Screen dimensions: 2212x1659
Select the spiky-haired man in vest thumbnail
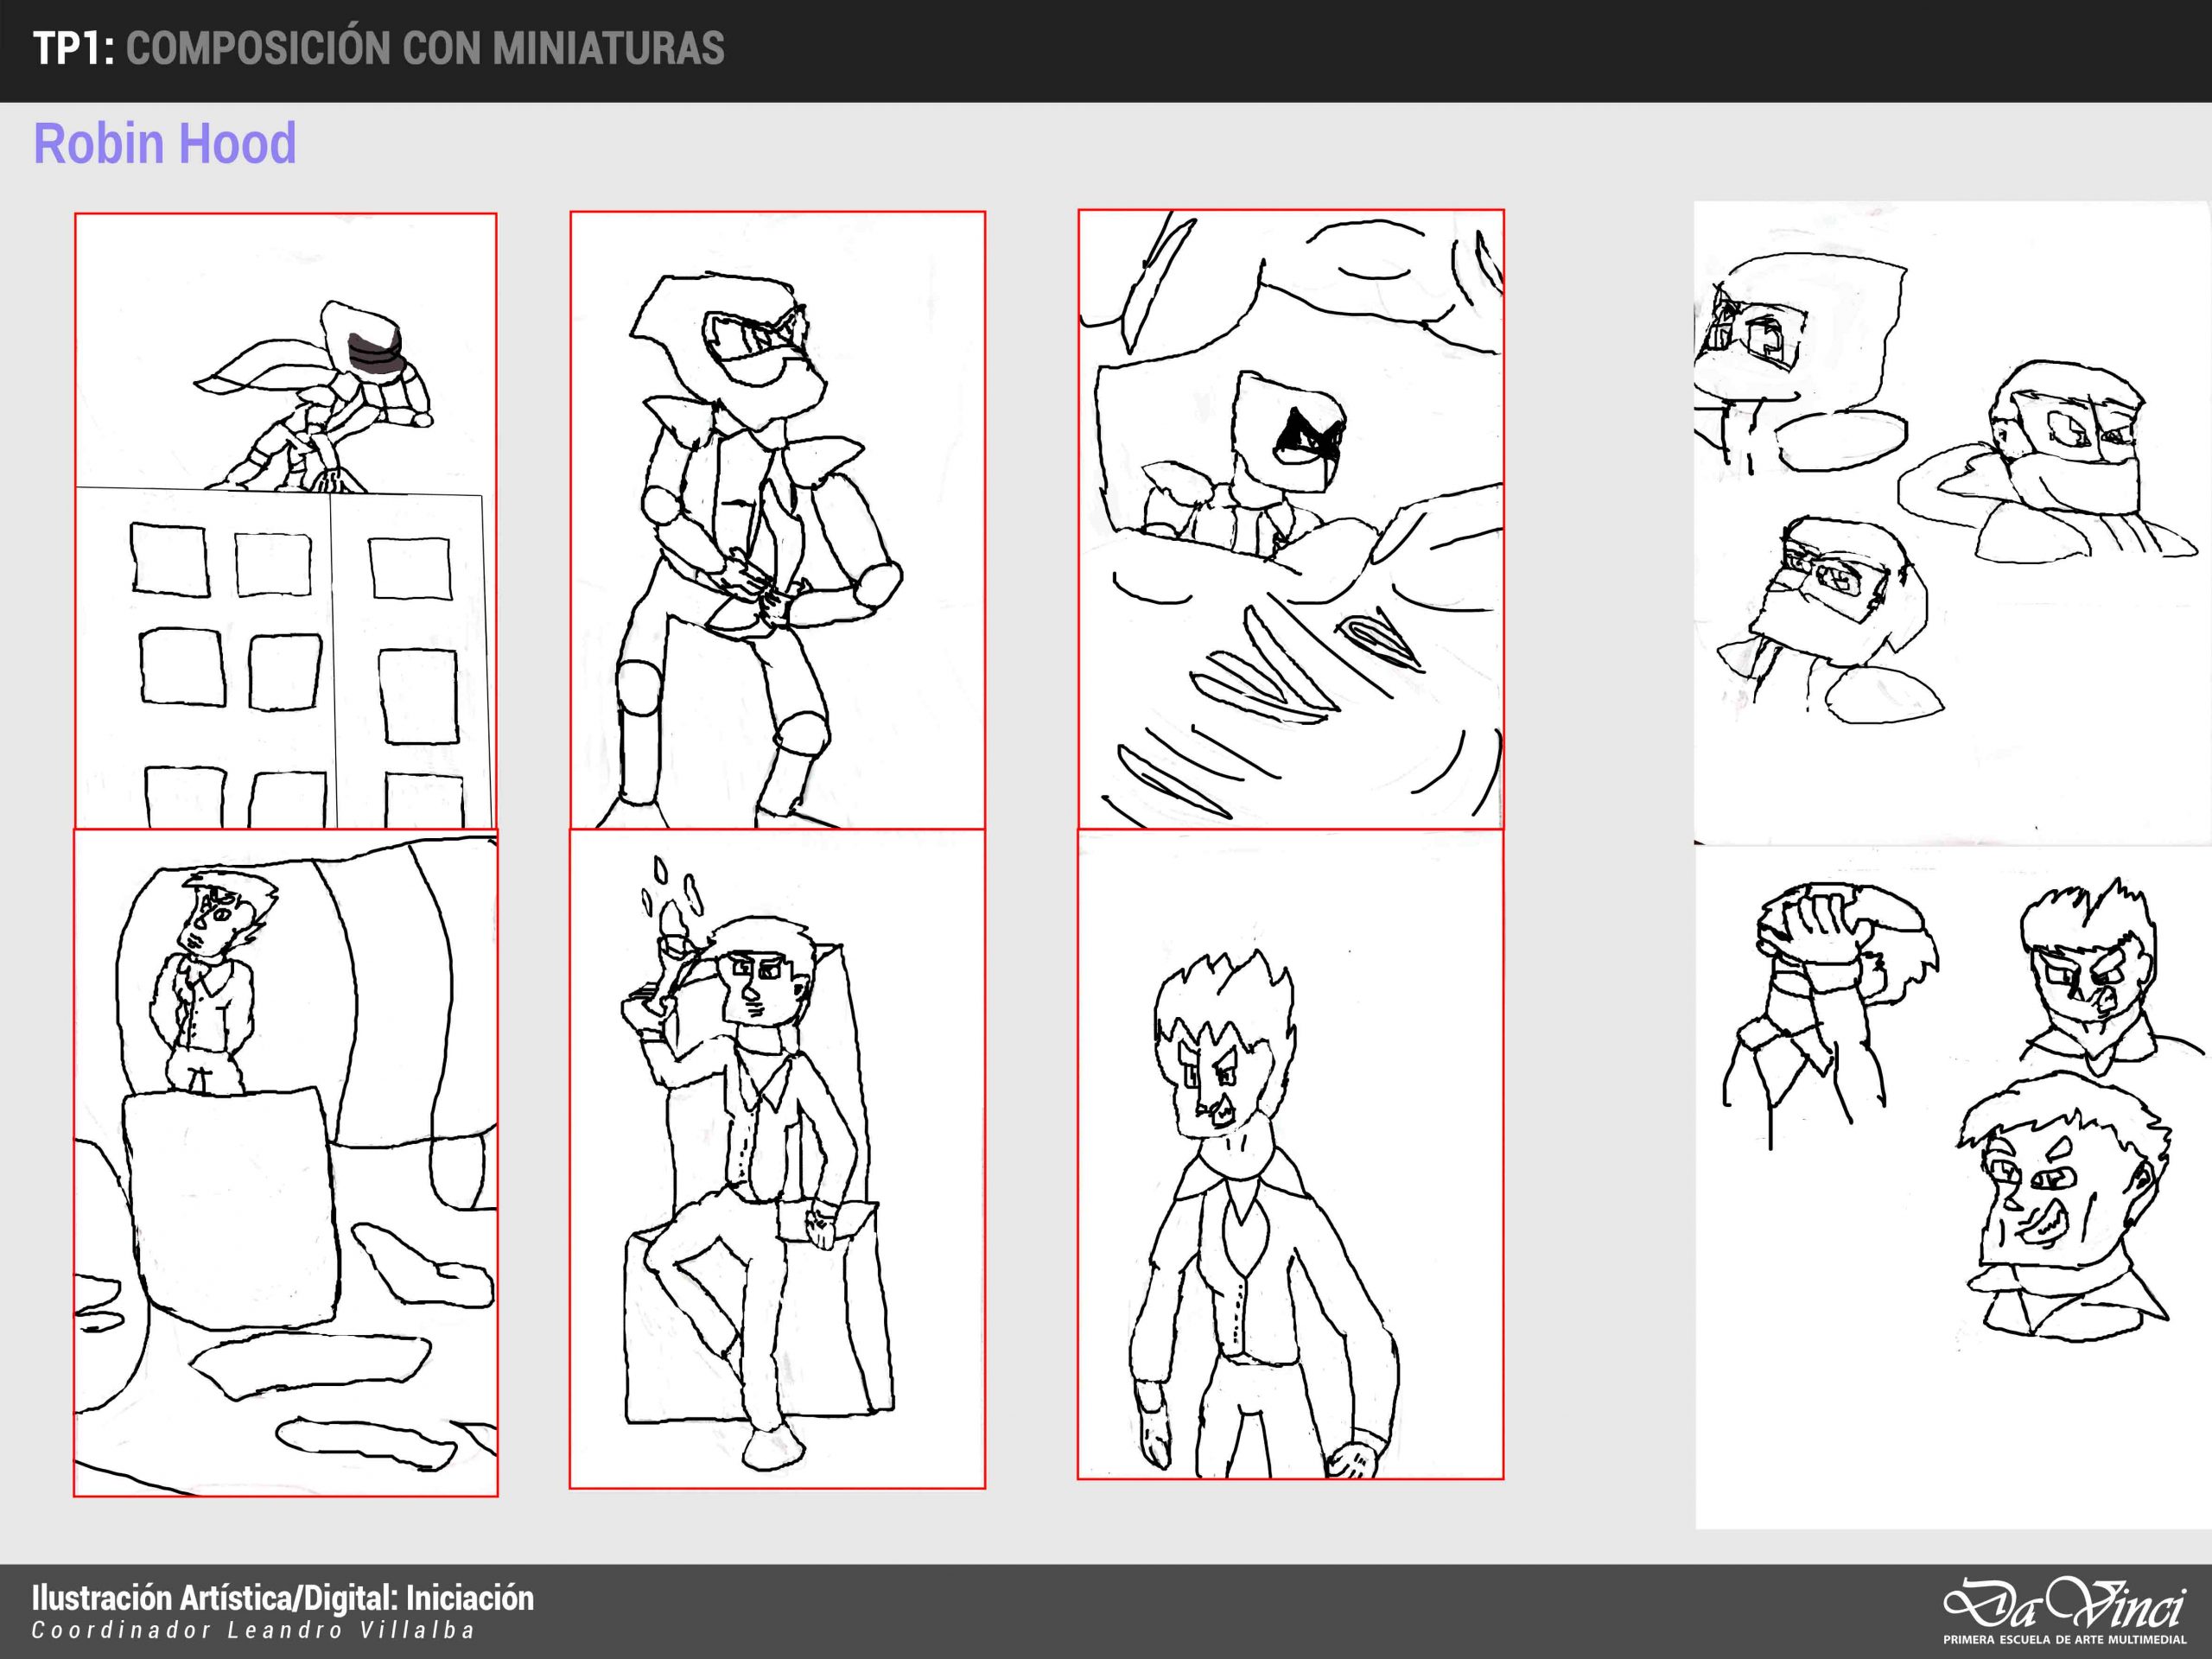1290,1154
